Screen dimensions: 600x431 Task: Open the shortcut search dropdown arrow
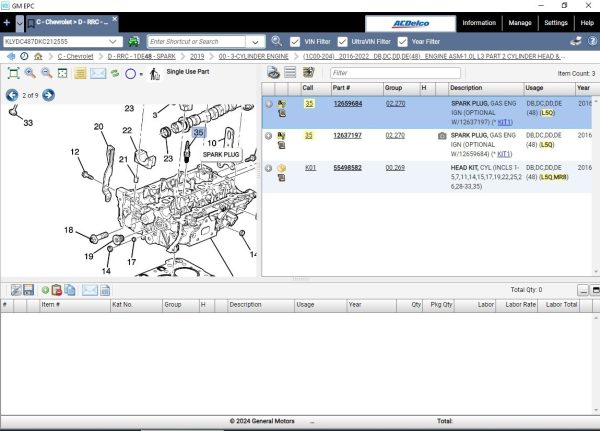[255, 42]
